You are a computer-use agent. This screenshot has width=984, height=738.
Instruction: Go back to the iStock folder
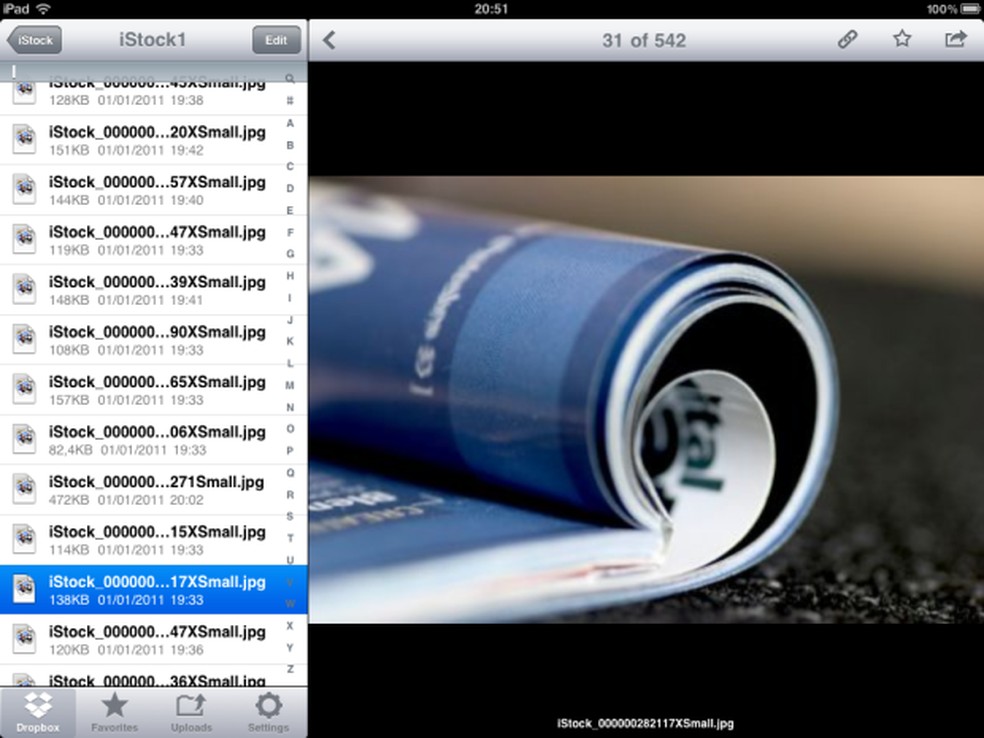click(35, 40)
